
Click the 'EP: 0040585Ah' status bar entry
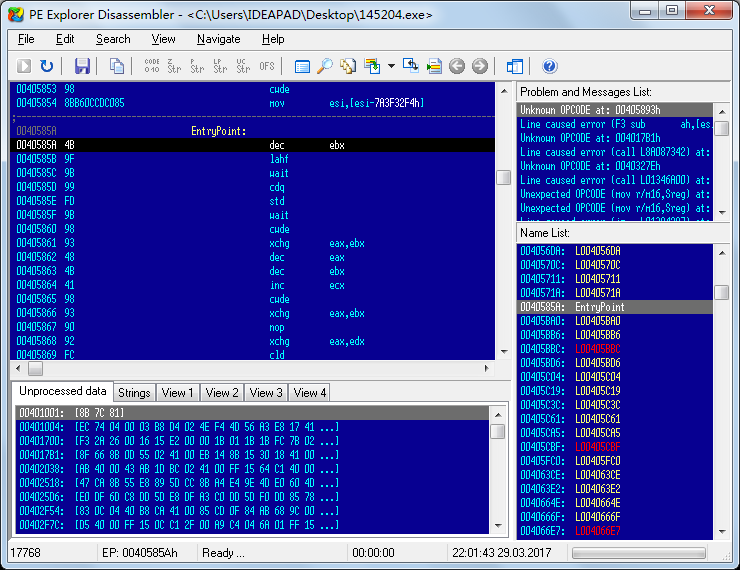pos(140,553)
